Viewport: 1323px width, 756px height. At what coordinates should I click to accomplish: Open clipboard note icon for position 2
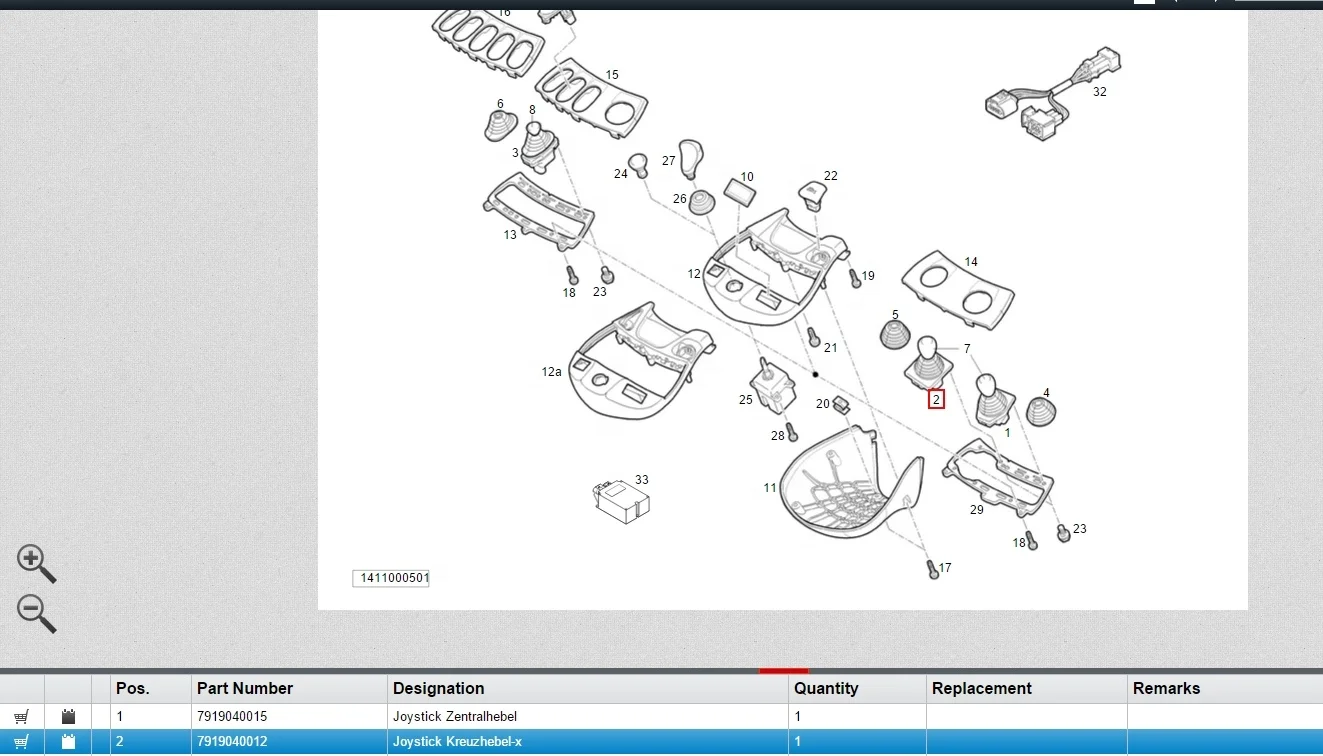coord(68,742)
